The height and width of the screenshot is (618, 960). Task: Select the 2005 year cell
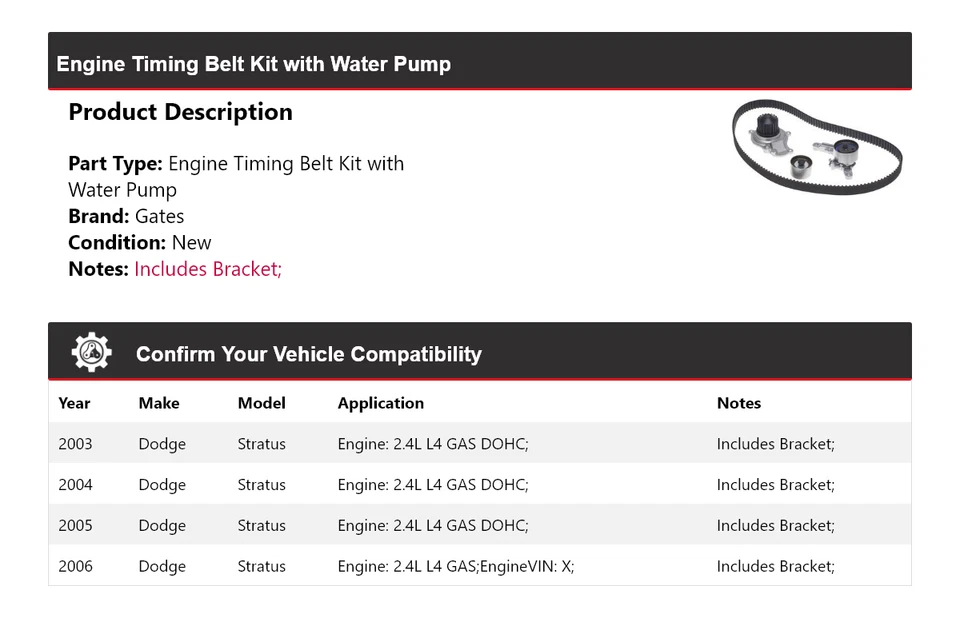(75, 526)
